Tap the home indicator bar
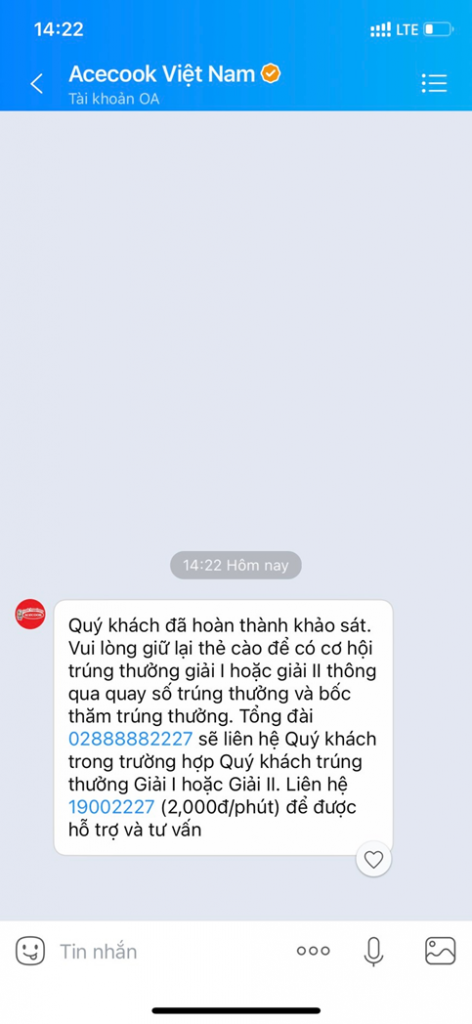472x1024 pixels. [x=236, y=1010]
